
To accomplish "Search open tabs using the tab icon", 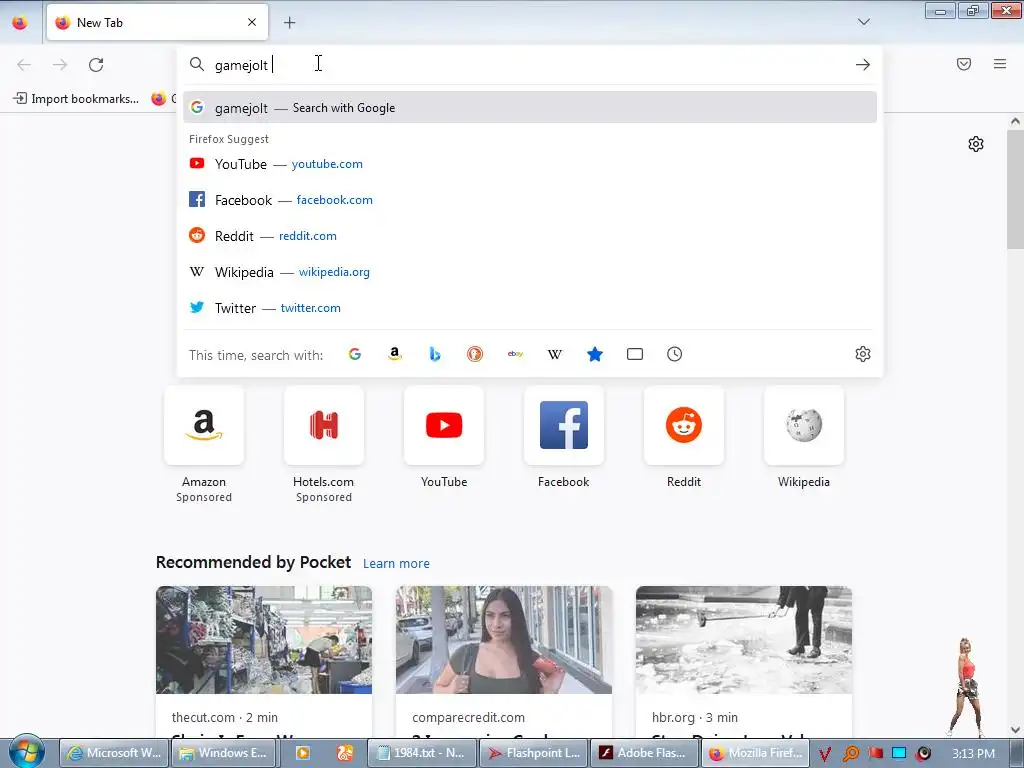I will click(x=635, y=354).
